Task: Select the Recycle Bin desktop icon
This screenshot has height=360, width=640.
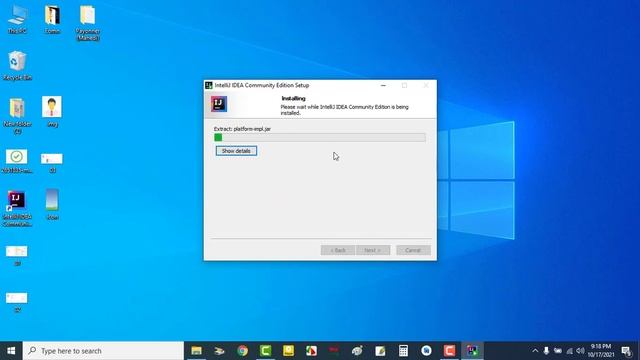Action: [x=17, y=66]
